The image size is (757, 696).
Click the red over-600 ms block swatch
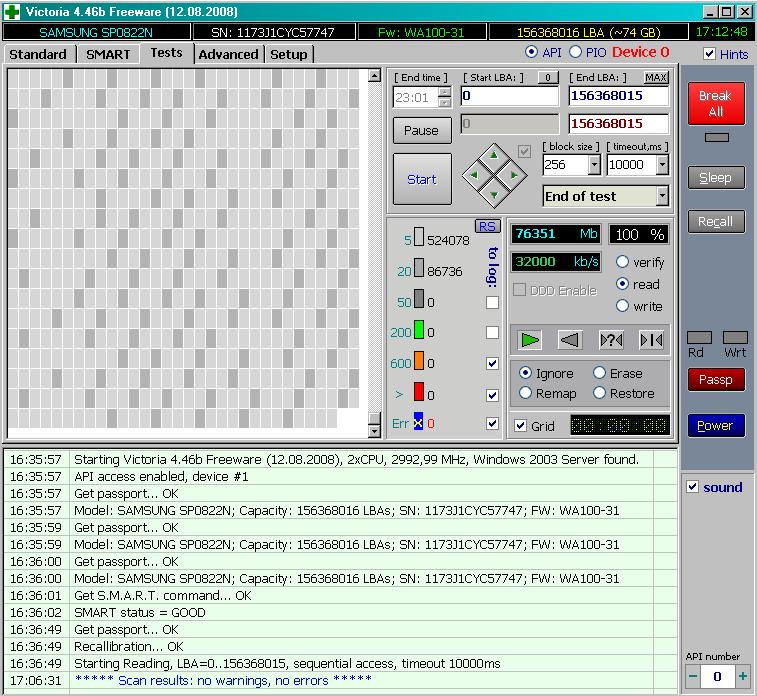[419, 391]
